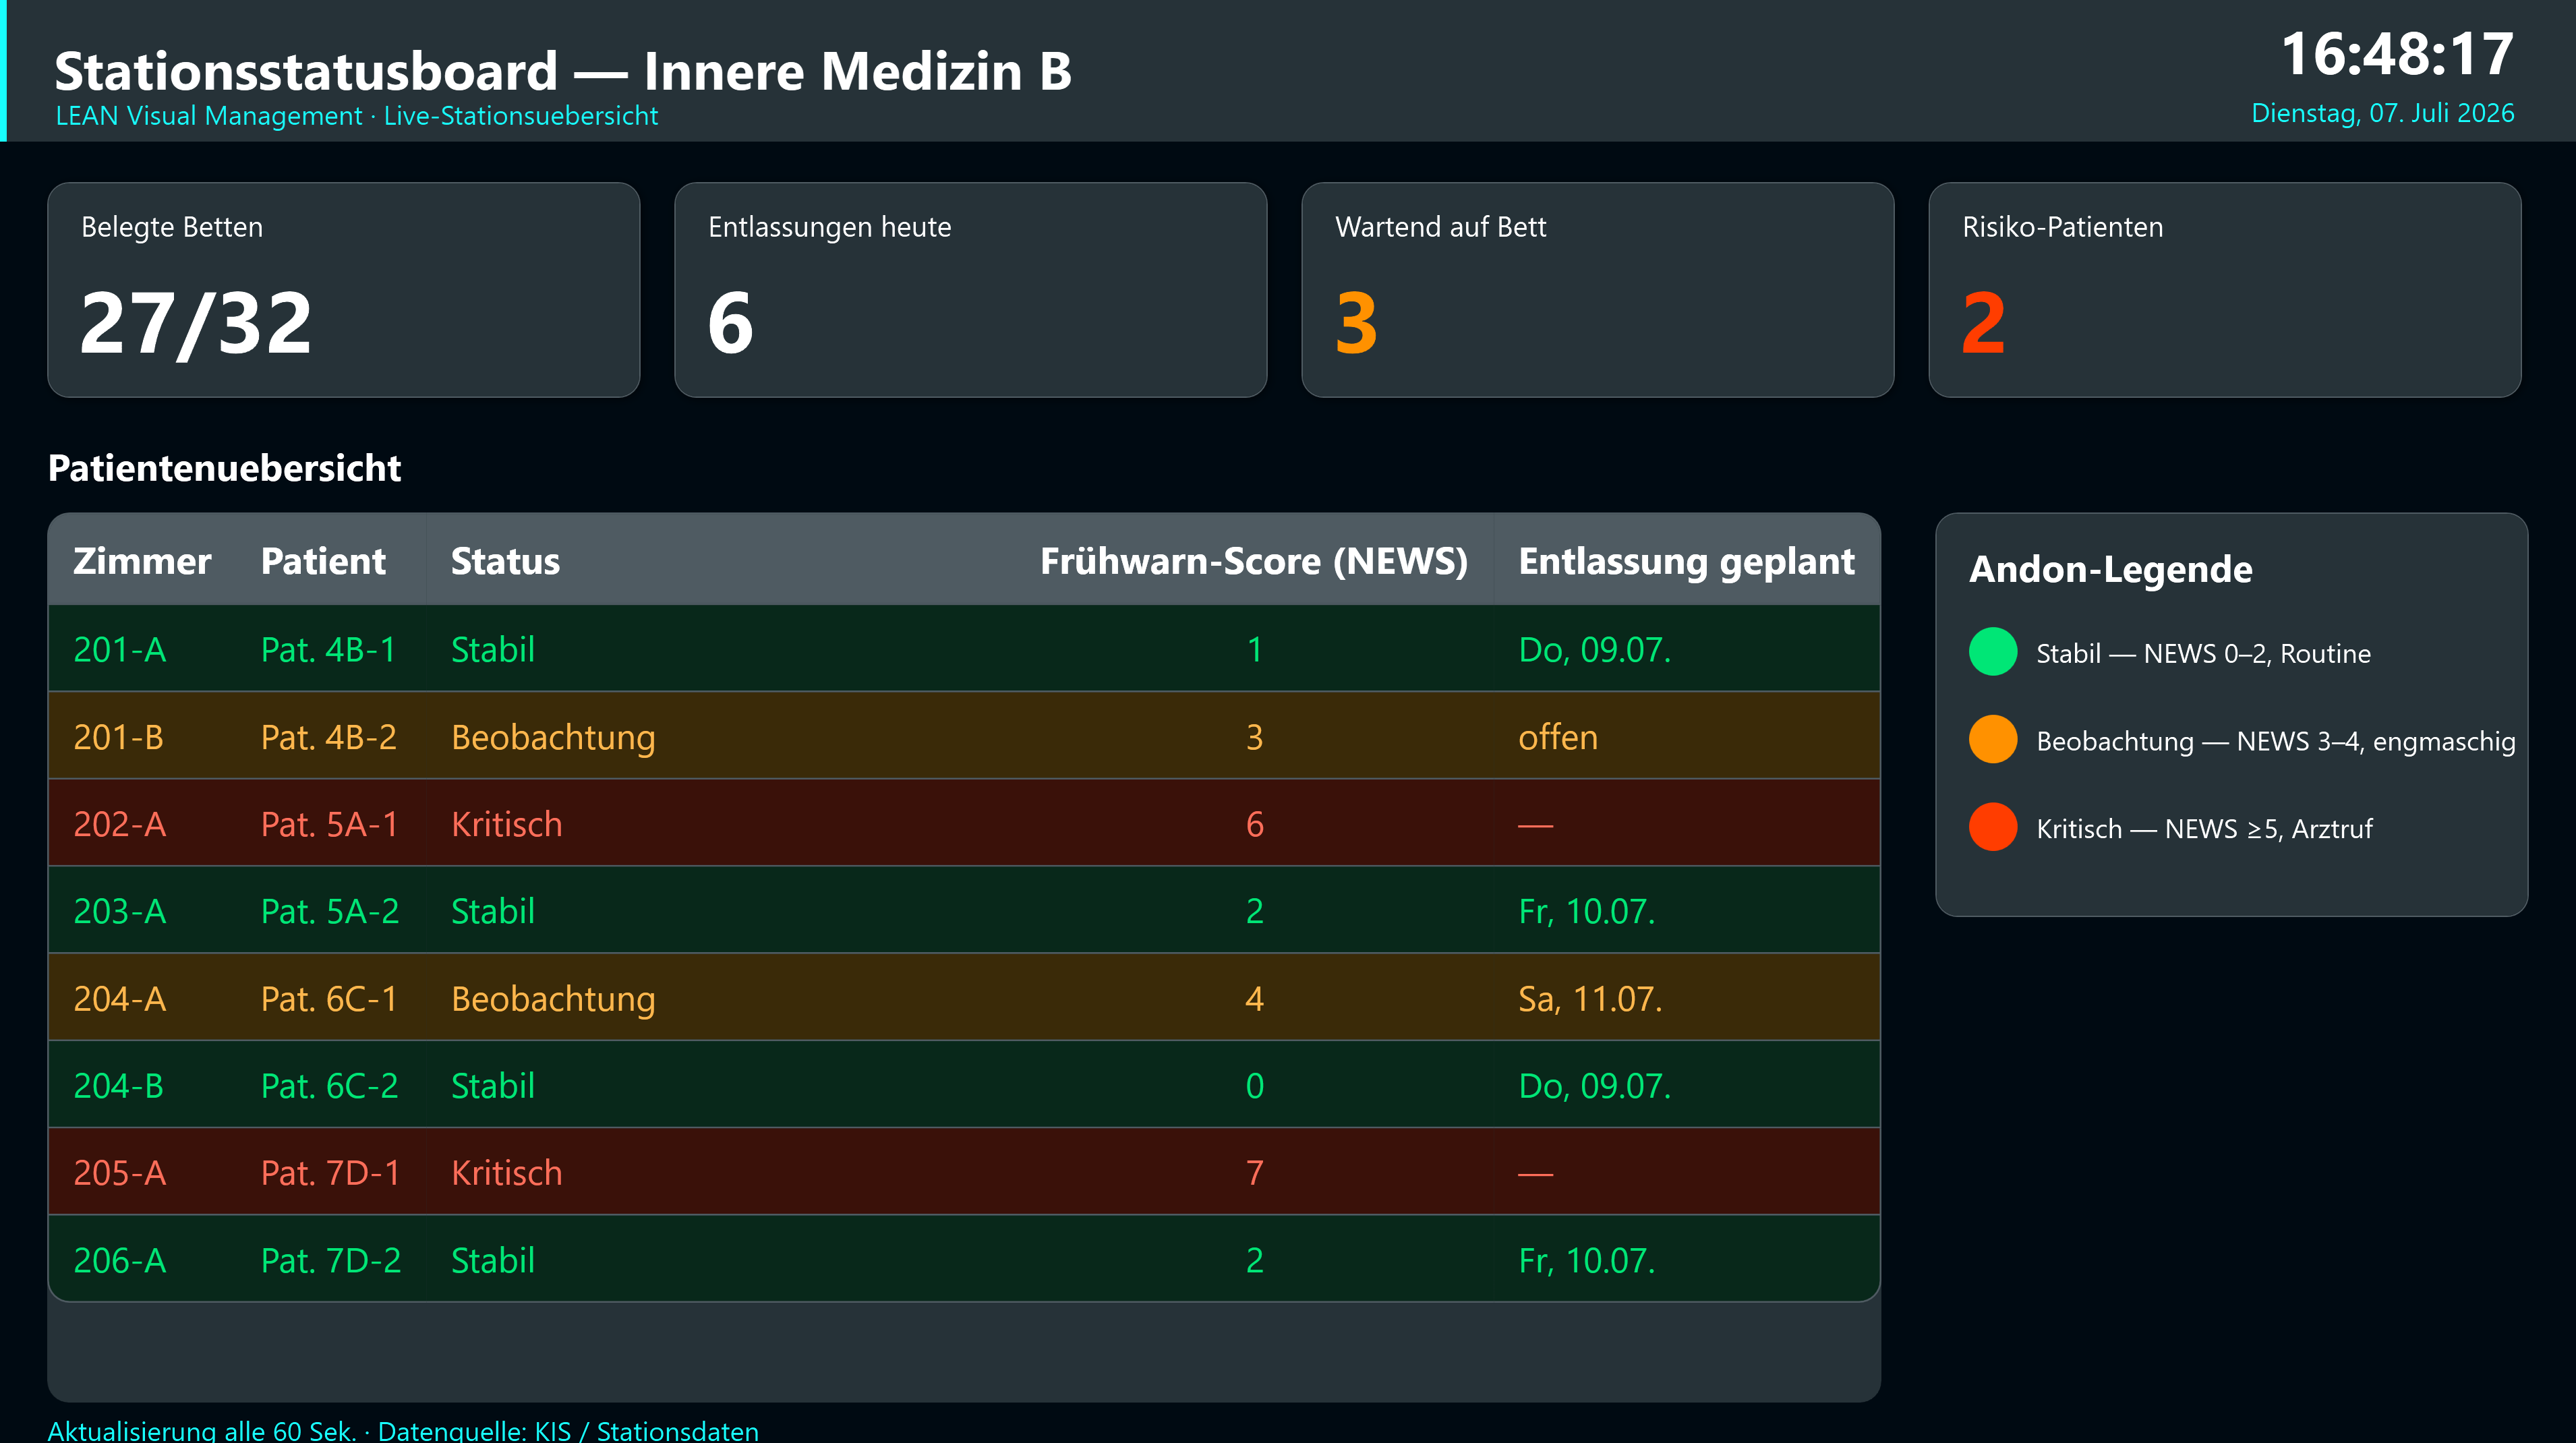Select the row for room 201-A
The height and width of the screenshot is (1443, 2576).
[x=964, y=649]
